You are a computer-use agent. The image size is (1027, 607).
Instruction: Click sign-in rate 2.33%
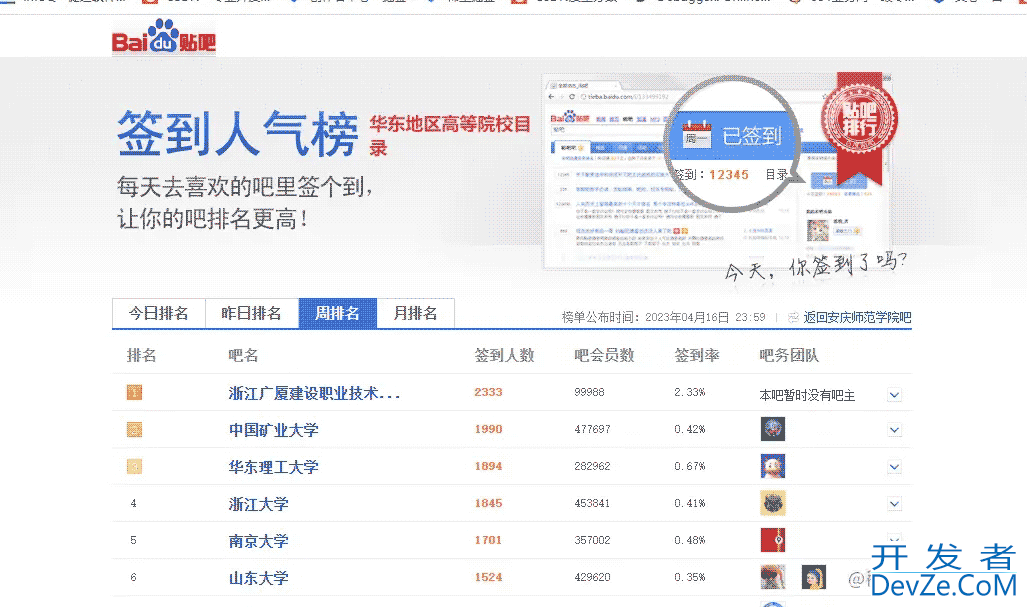pyautogui.click(x=690, y=392)
